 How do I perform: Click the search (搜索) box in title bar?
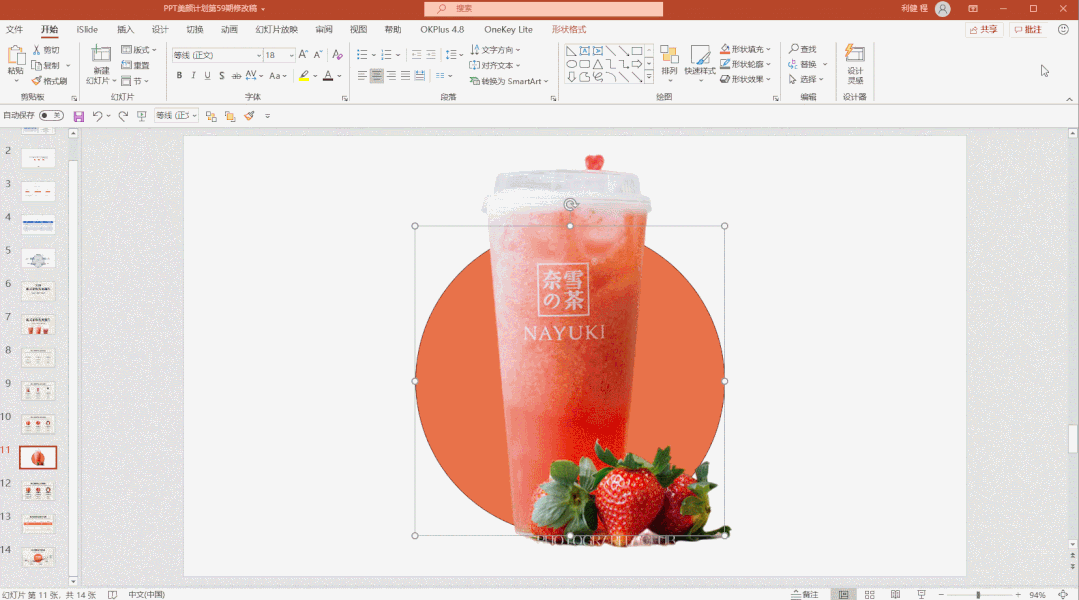click(x=544, y=9)
